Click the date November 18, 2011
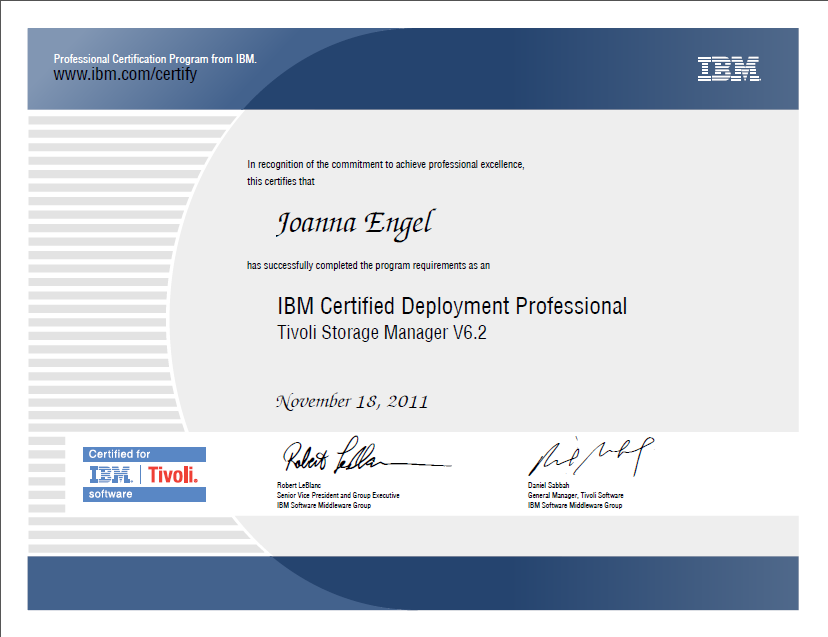The width and height of the screenshot is (828, 637). [x=352, y=402]
